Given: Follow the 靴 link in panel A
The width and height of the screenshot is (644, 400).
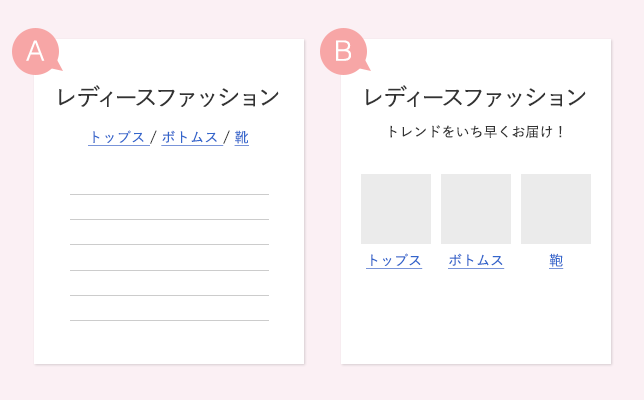Looking at the screenshot, I should pos(242,138).
